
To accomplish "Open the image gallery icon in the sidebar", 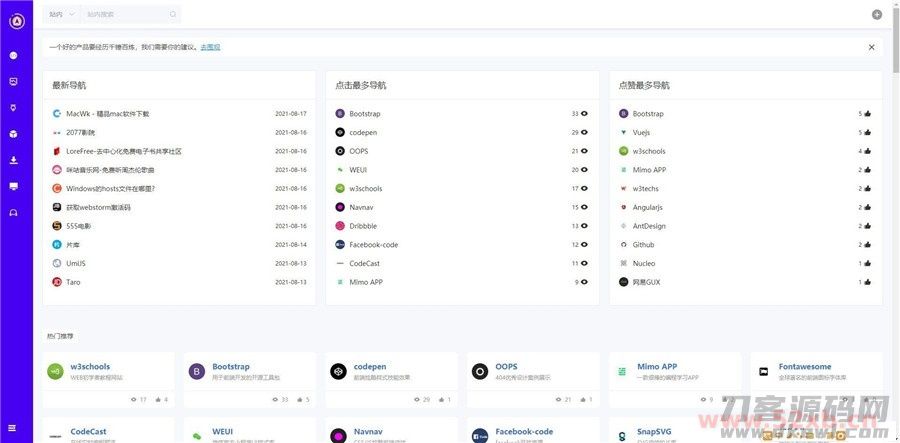I will click(x=14, y=81).
